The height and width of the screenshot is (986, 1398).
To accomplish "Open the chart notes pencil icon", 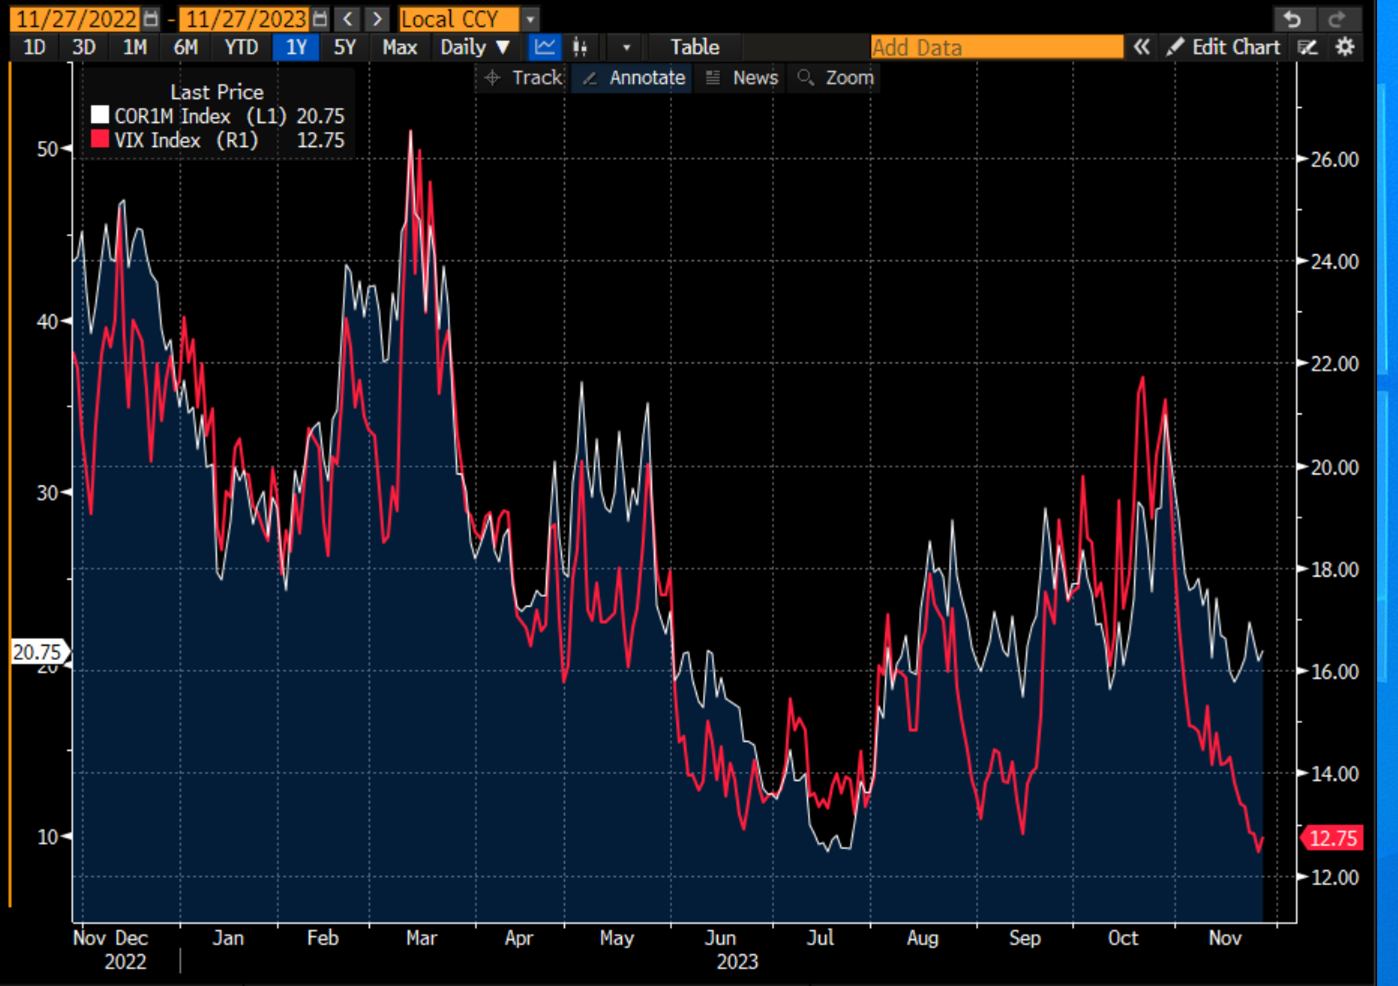I will [1307, 47].
